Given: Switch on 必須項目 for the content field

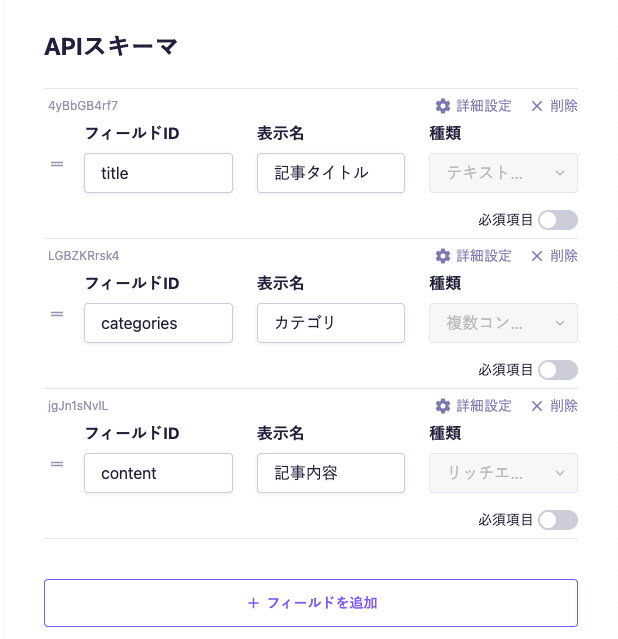Looking at the screenshot, I should pos(557,520).
